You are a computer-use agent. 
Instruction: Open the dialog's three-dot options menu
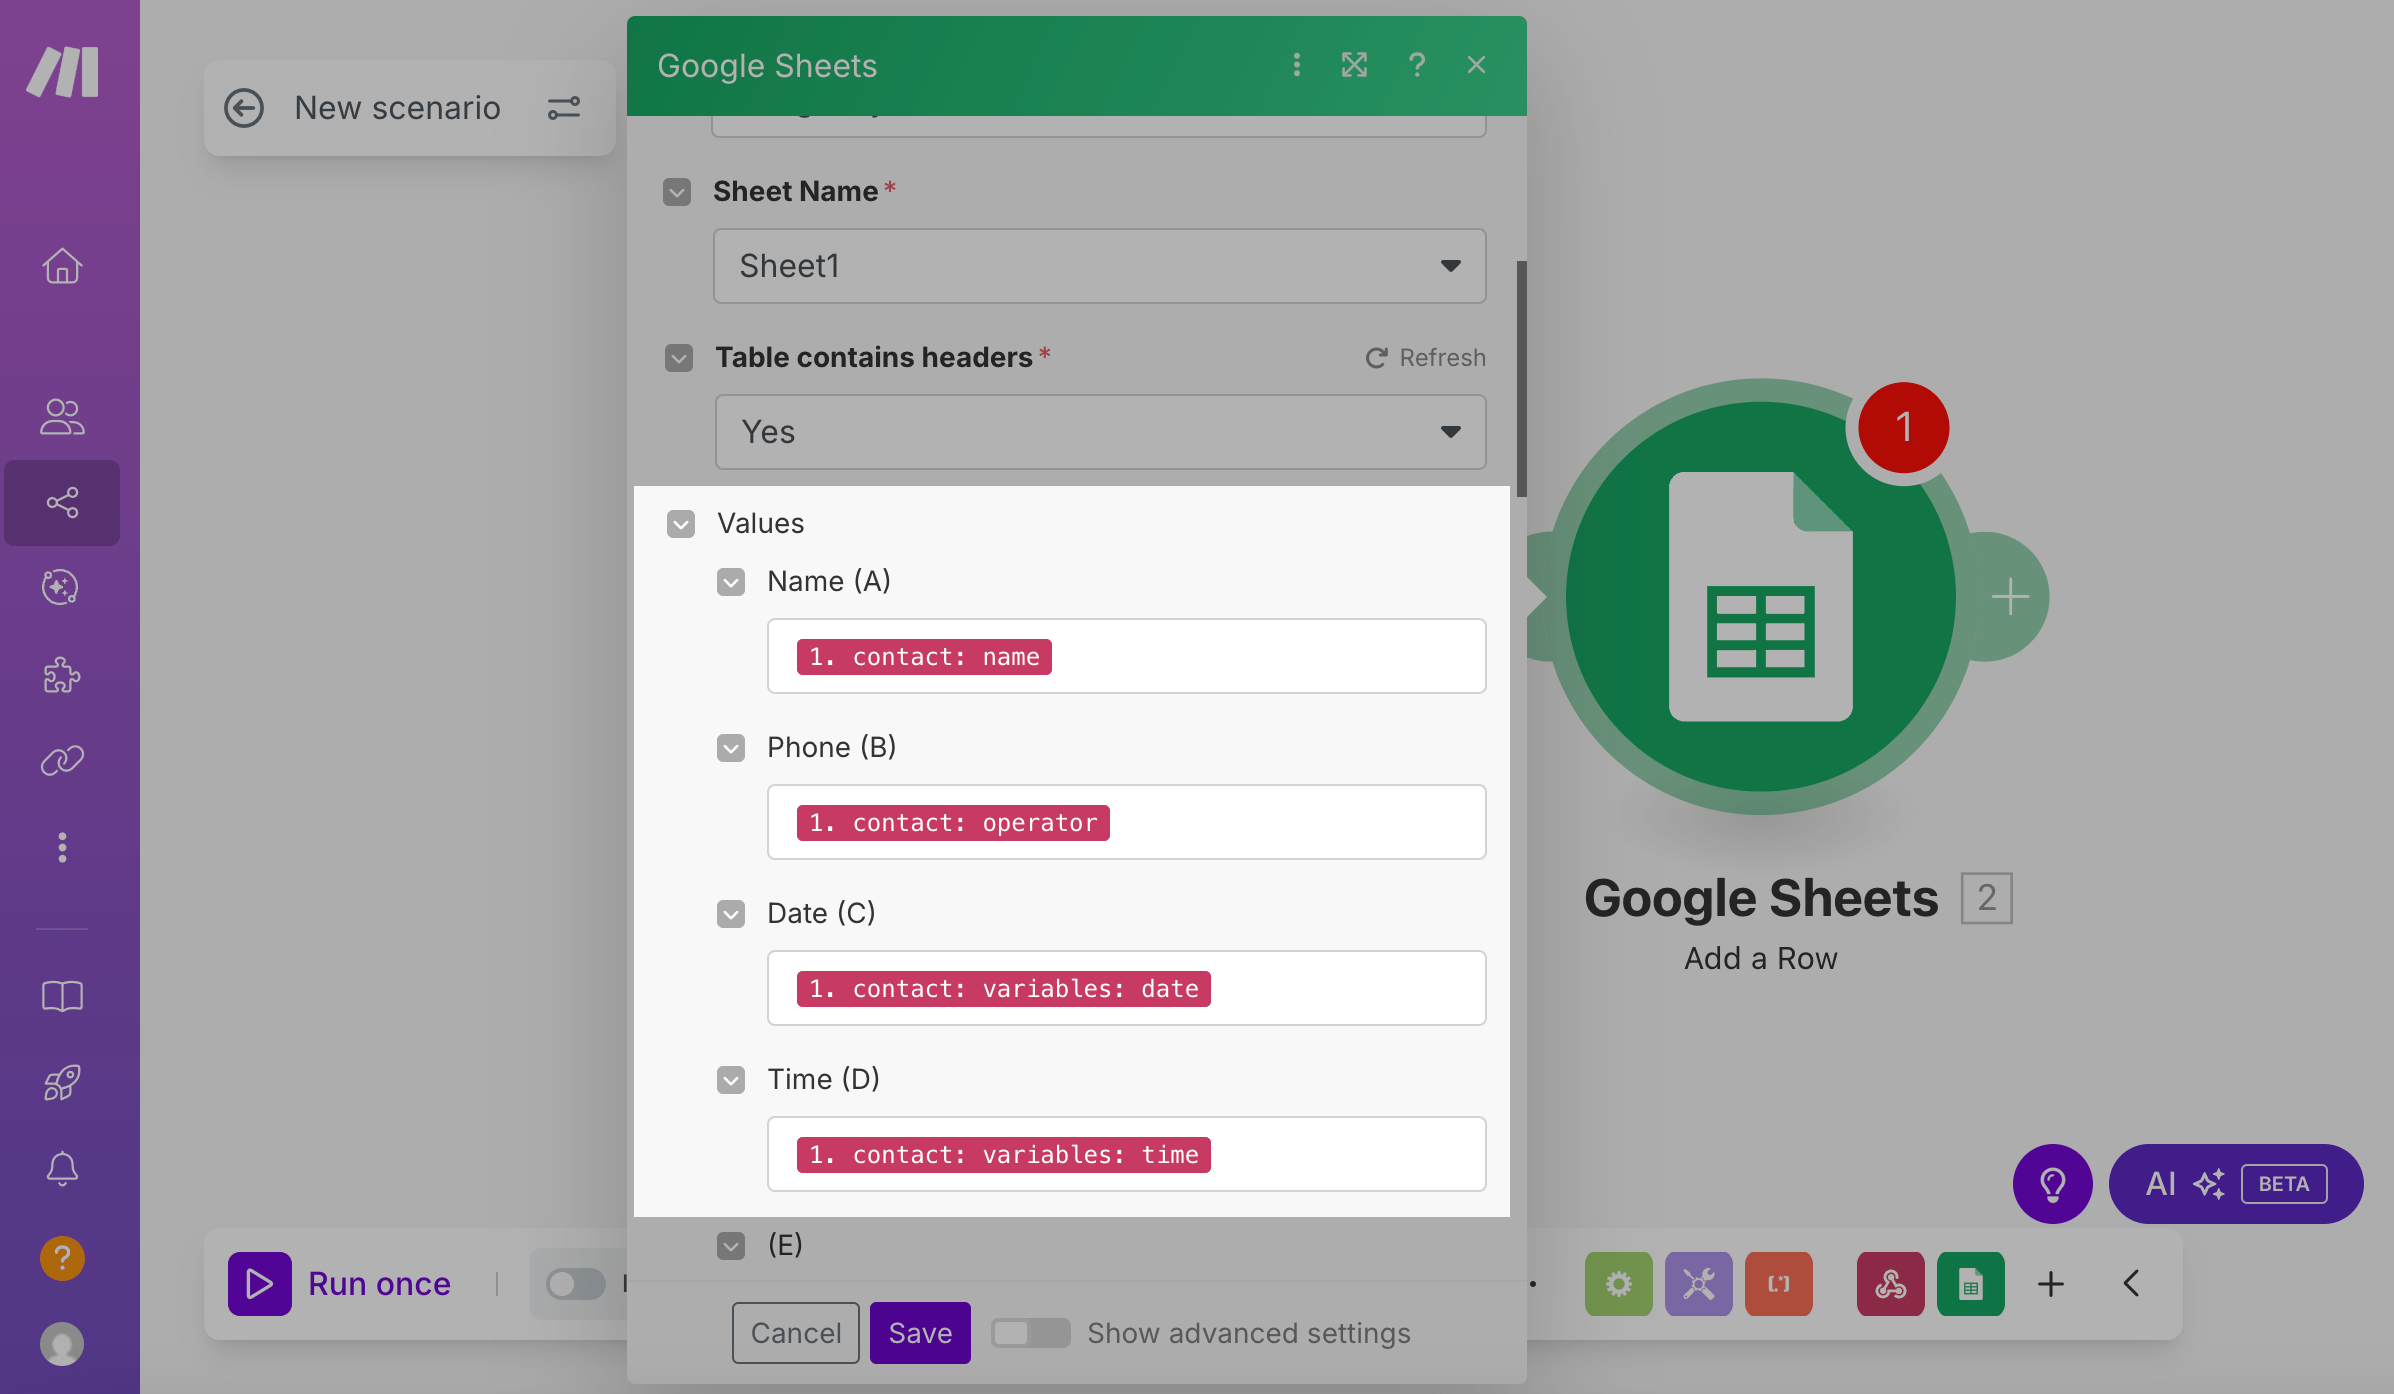[1297, 65]
